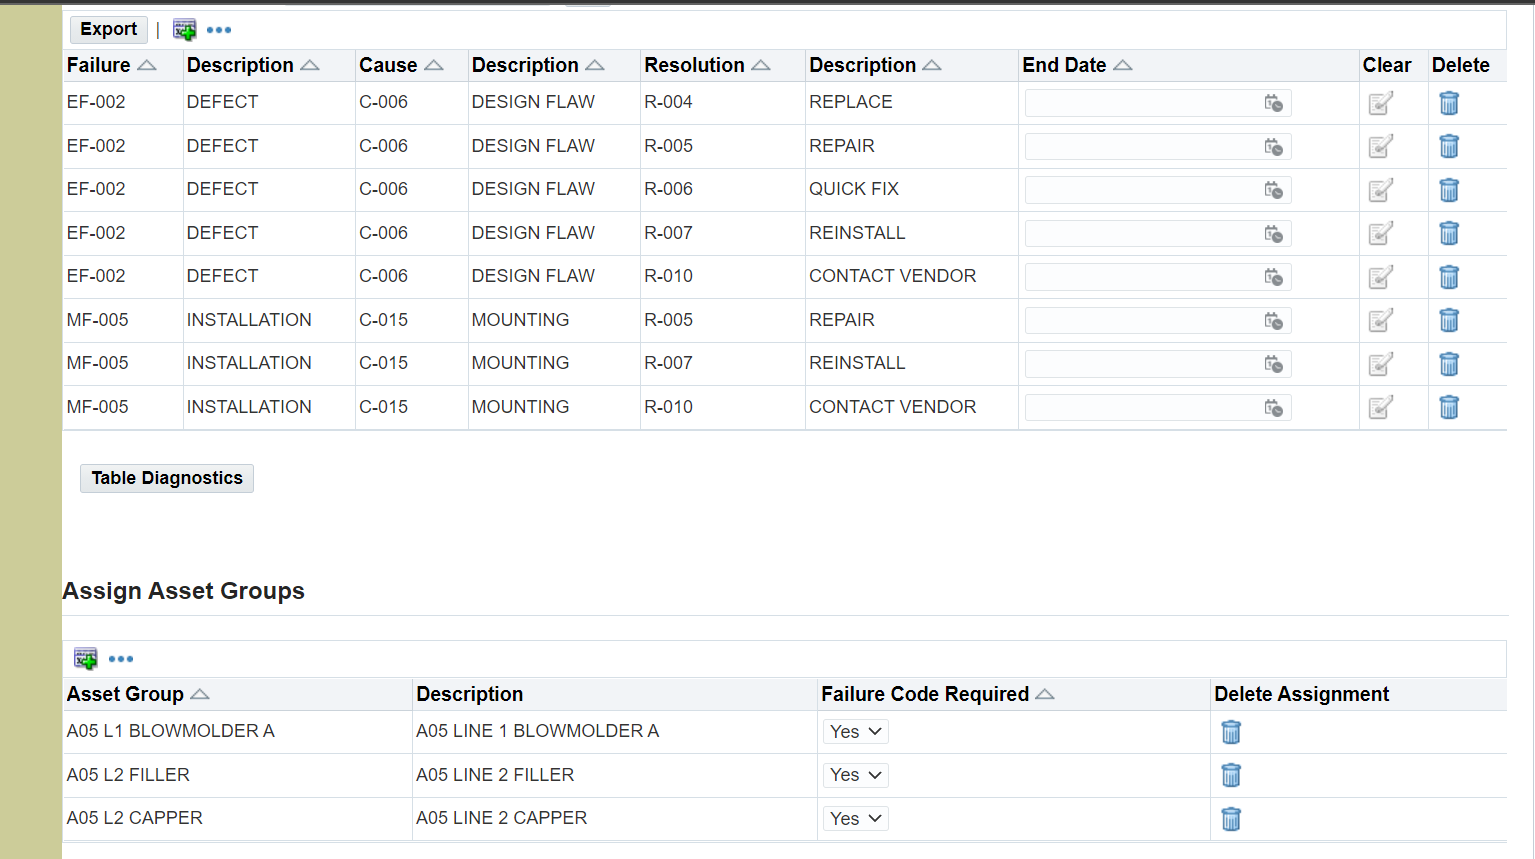1535x859 pixels.
Task: Select the A05 L2 CAPPER asset group
Action: click(135, 818)
